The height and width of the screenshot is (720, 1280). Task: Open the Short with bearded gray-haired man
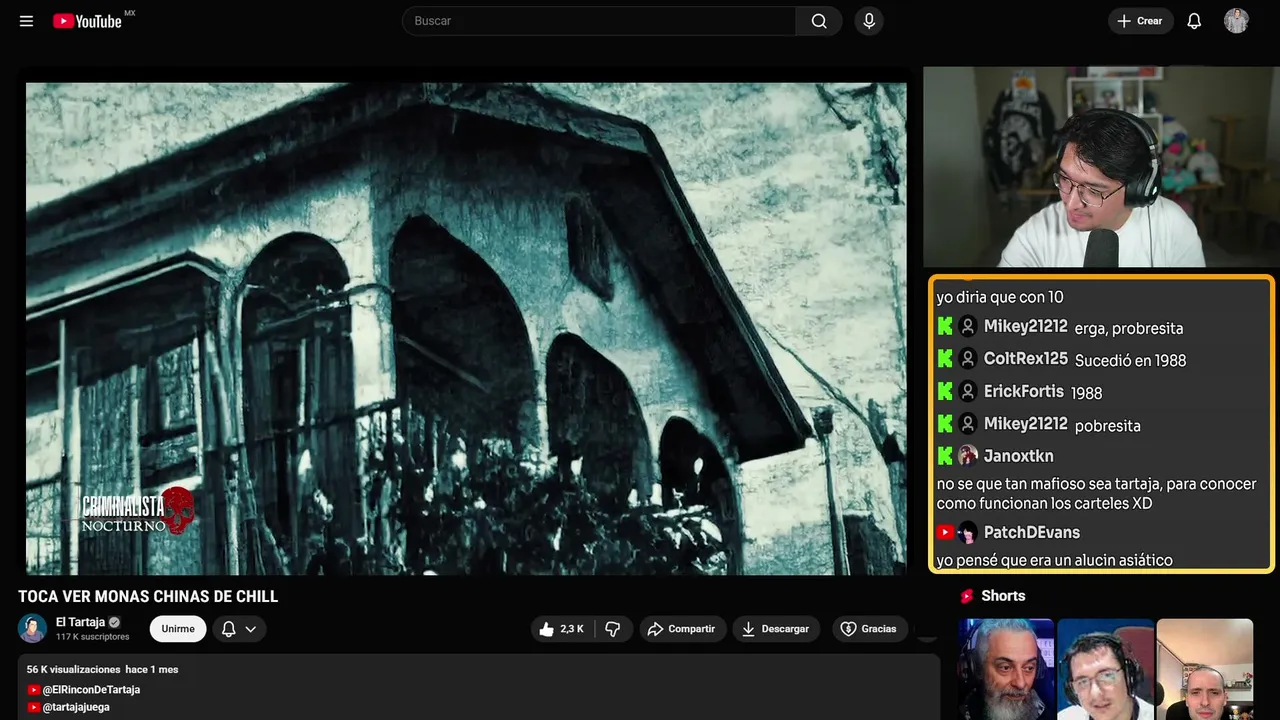pos(1006,669)
